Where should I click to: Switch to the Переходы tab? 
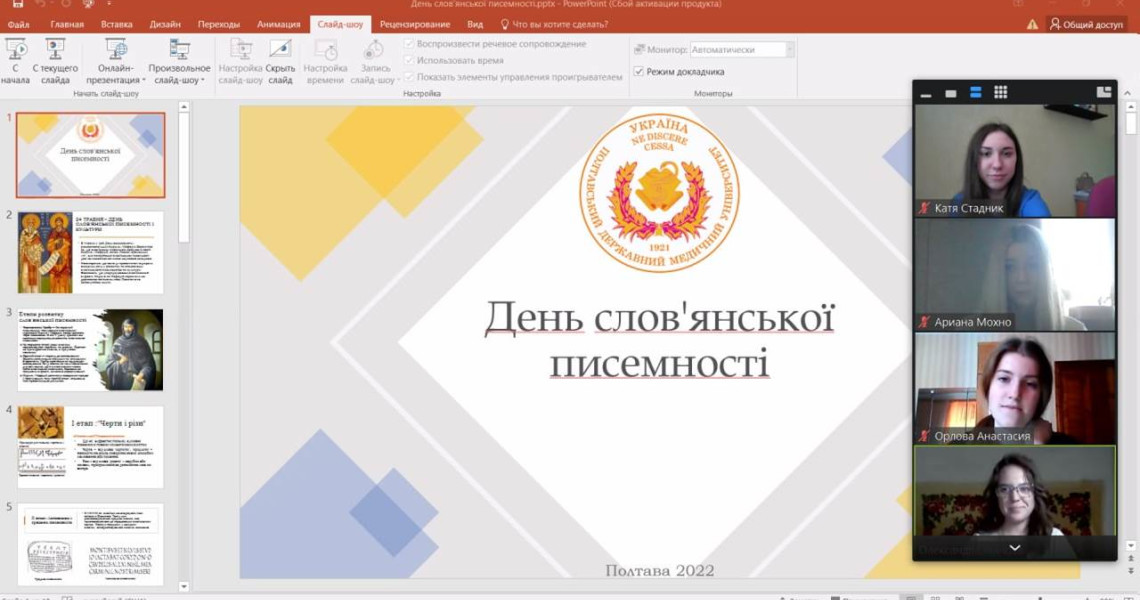[218, 24]
